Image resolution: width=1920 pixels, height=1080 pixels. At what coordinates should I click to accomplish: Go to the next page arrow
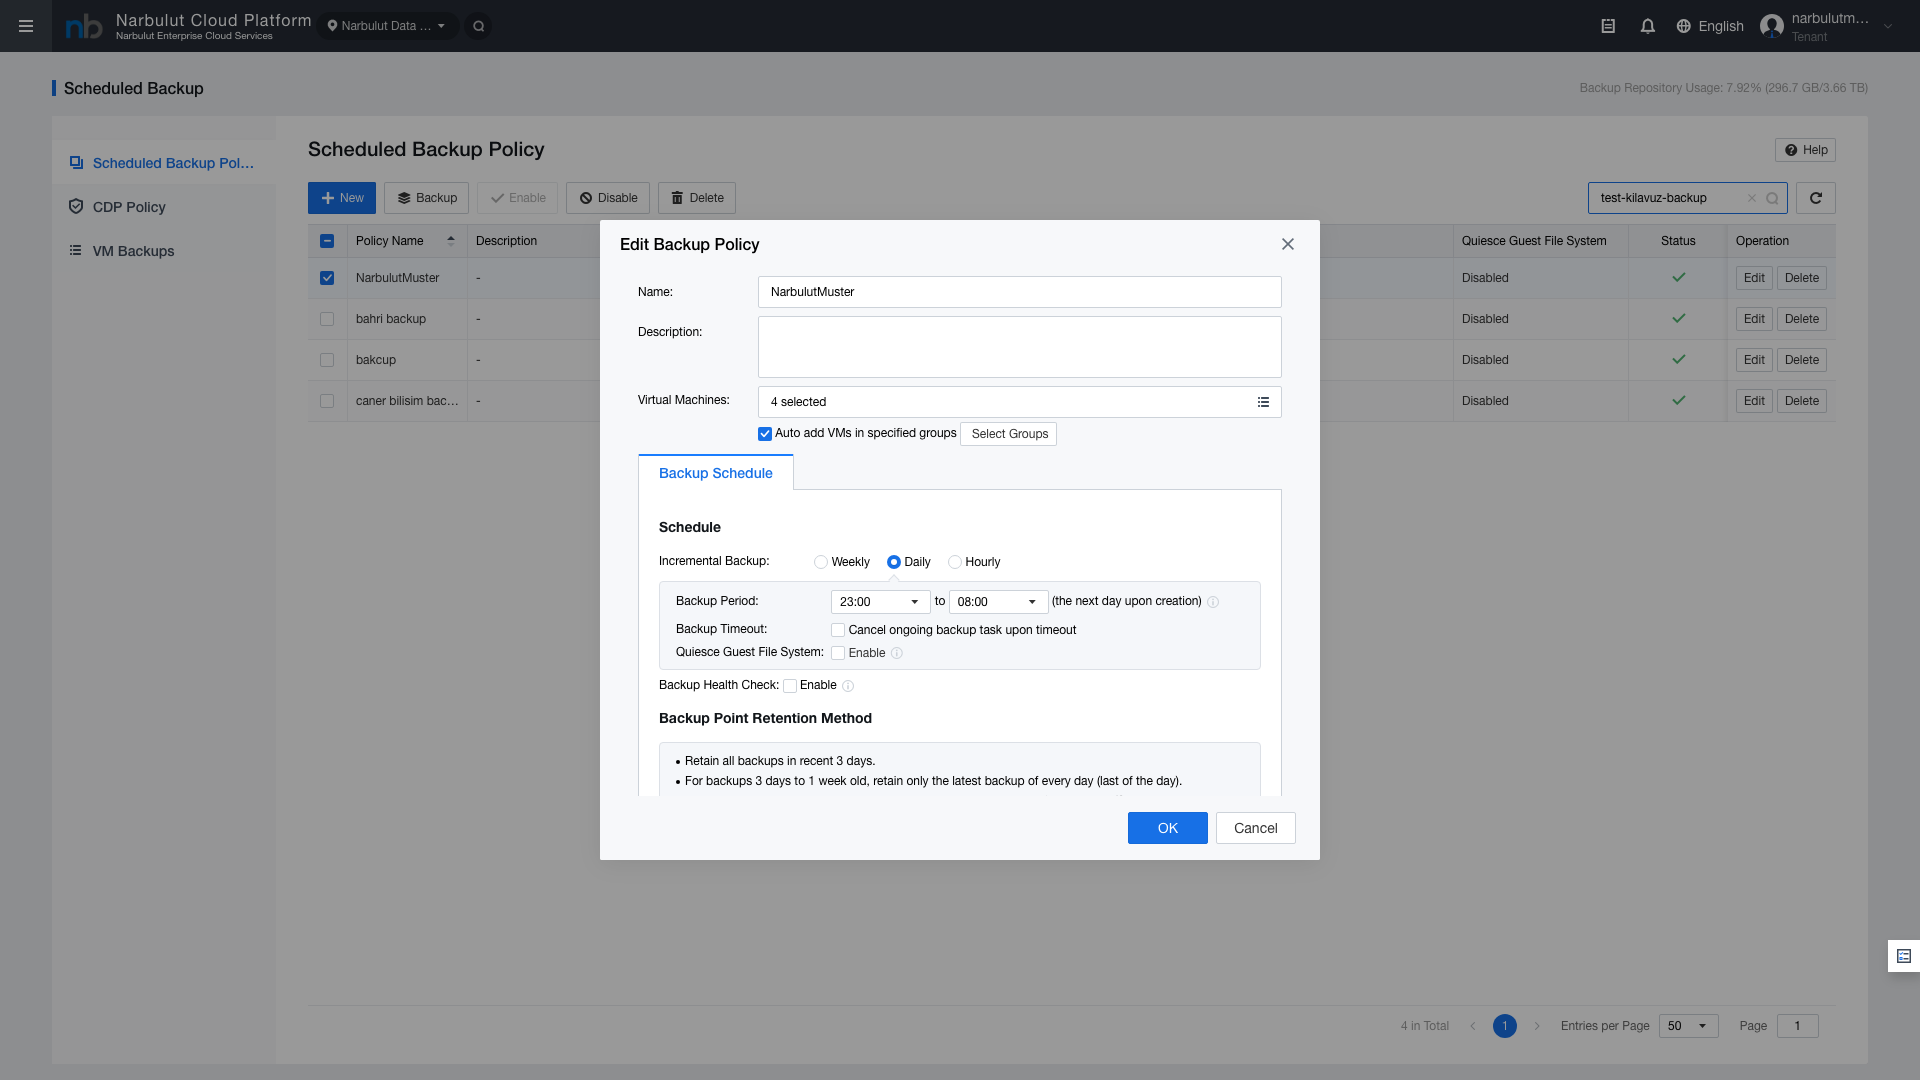pyautogui.click(x=1537, y=1026)
